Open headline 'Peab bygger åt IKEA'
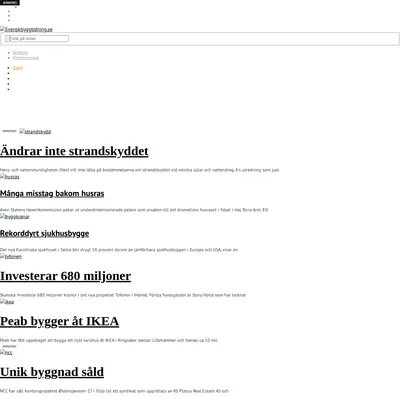Viewport: 400px width, 400px height. (59, 321)
